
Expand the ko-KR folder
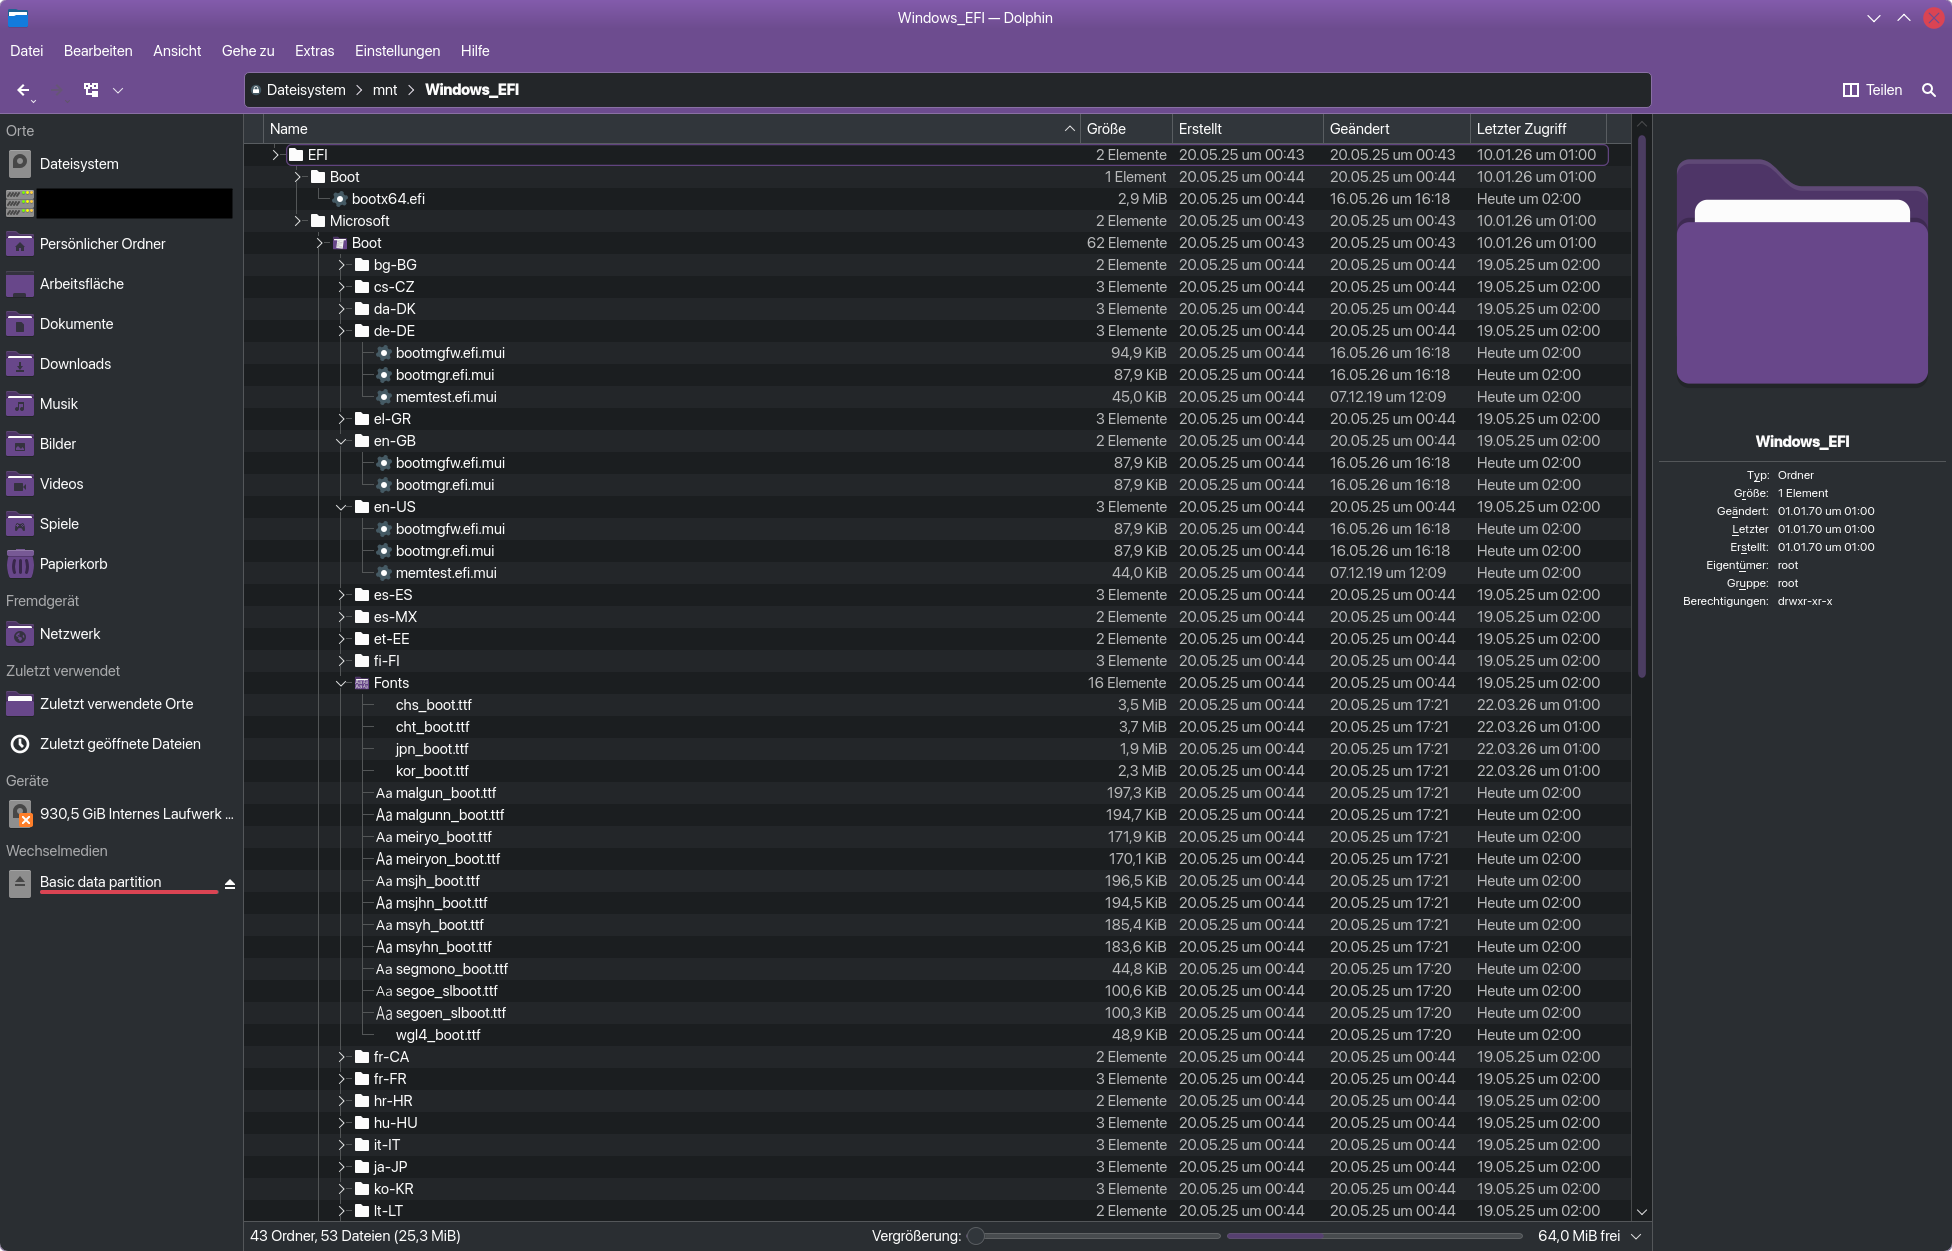tap(341, 1189)
